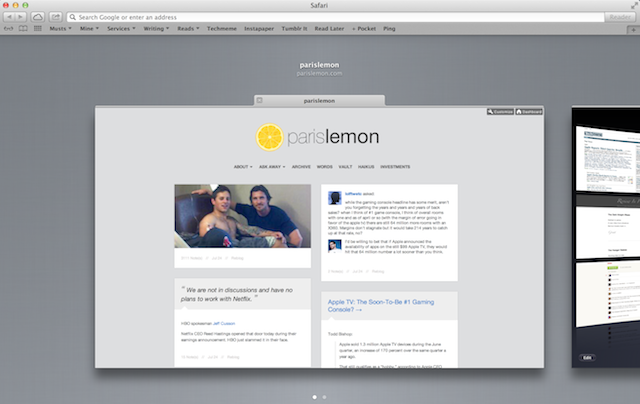Screen dimensions: 640x404
Task: Go forward with the forward arrow button
Action: 21,17
